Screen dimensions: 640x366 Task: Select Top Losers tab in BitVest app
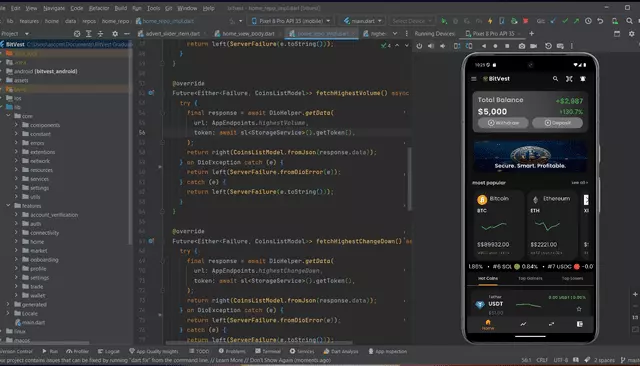572,278
